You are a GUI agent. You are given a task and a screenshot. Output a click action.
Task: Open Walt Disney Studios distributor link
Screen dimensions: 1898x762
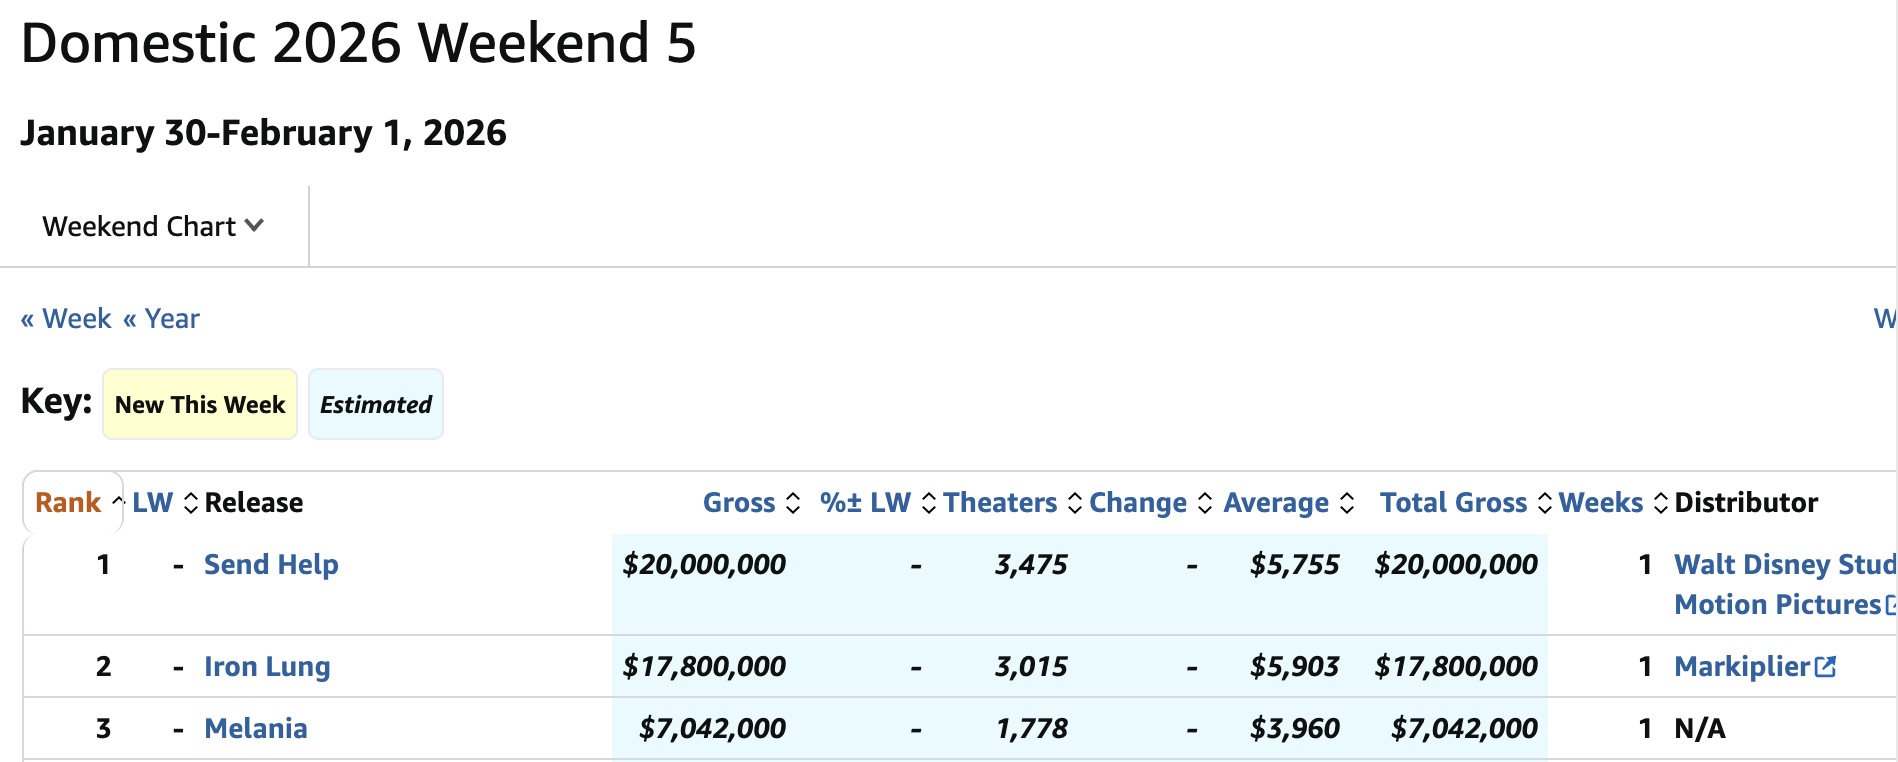(1783, 565)
